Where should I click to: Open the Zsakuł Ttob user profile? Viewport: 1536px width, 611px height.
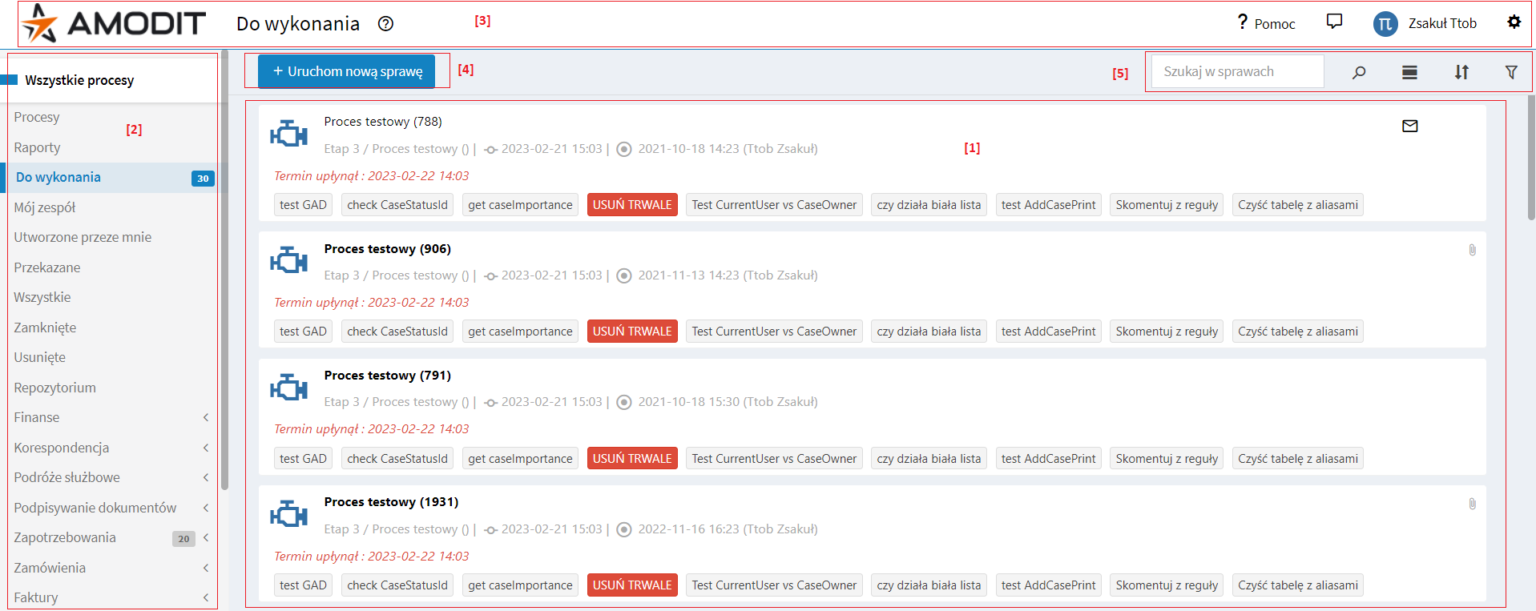coord(1425,23)
